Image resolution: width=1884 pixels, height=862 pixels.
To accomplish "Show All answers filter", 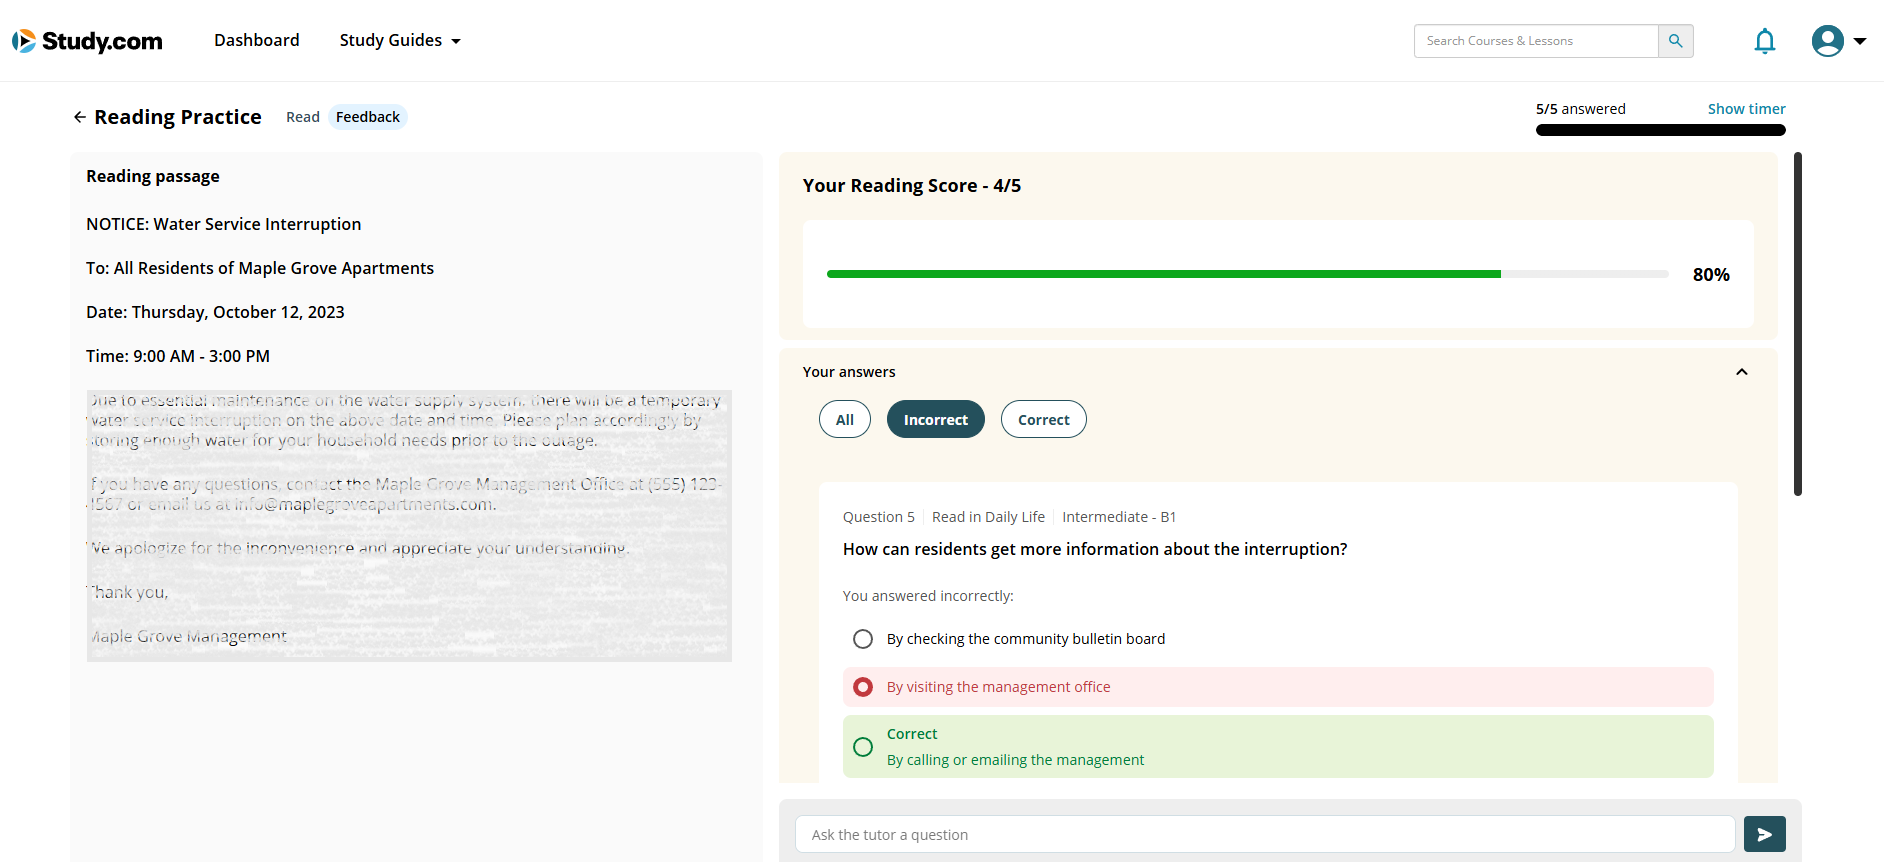I will click(844, 420).
